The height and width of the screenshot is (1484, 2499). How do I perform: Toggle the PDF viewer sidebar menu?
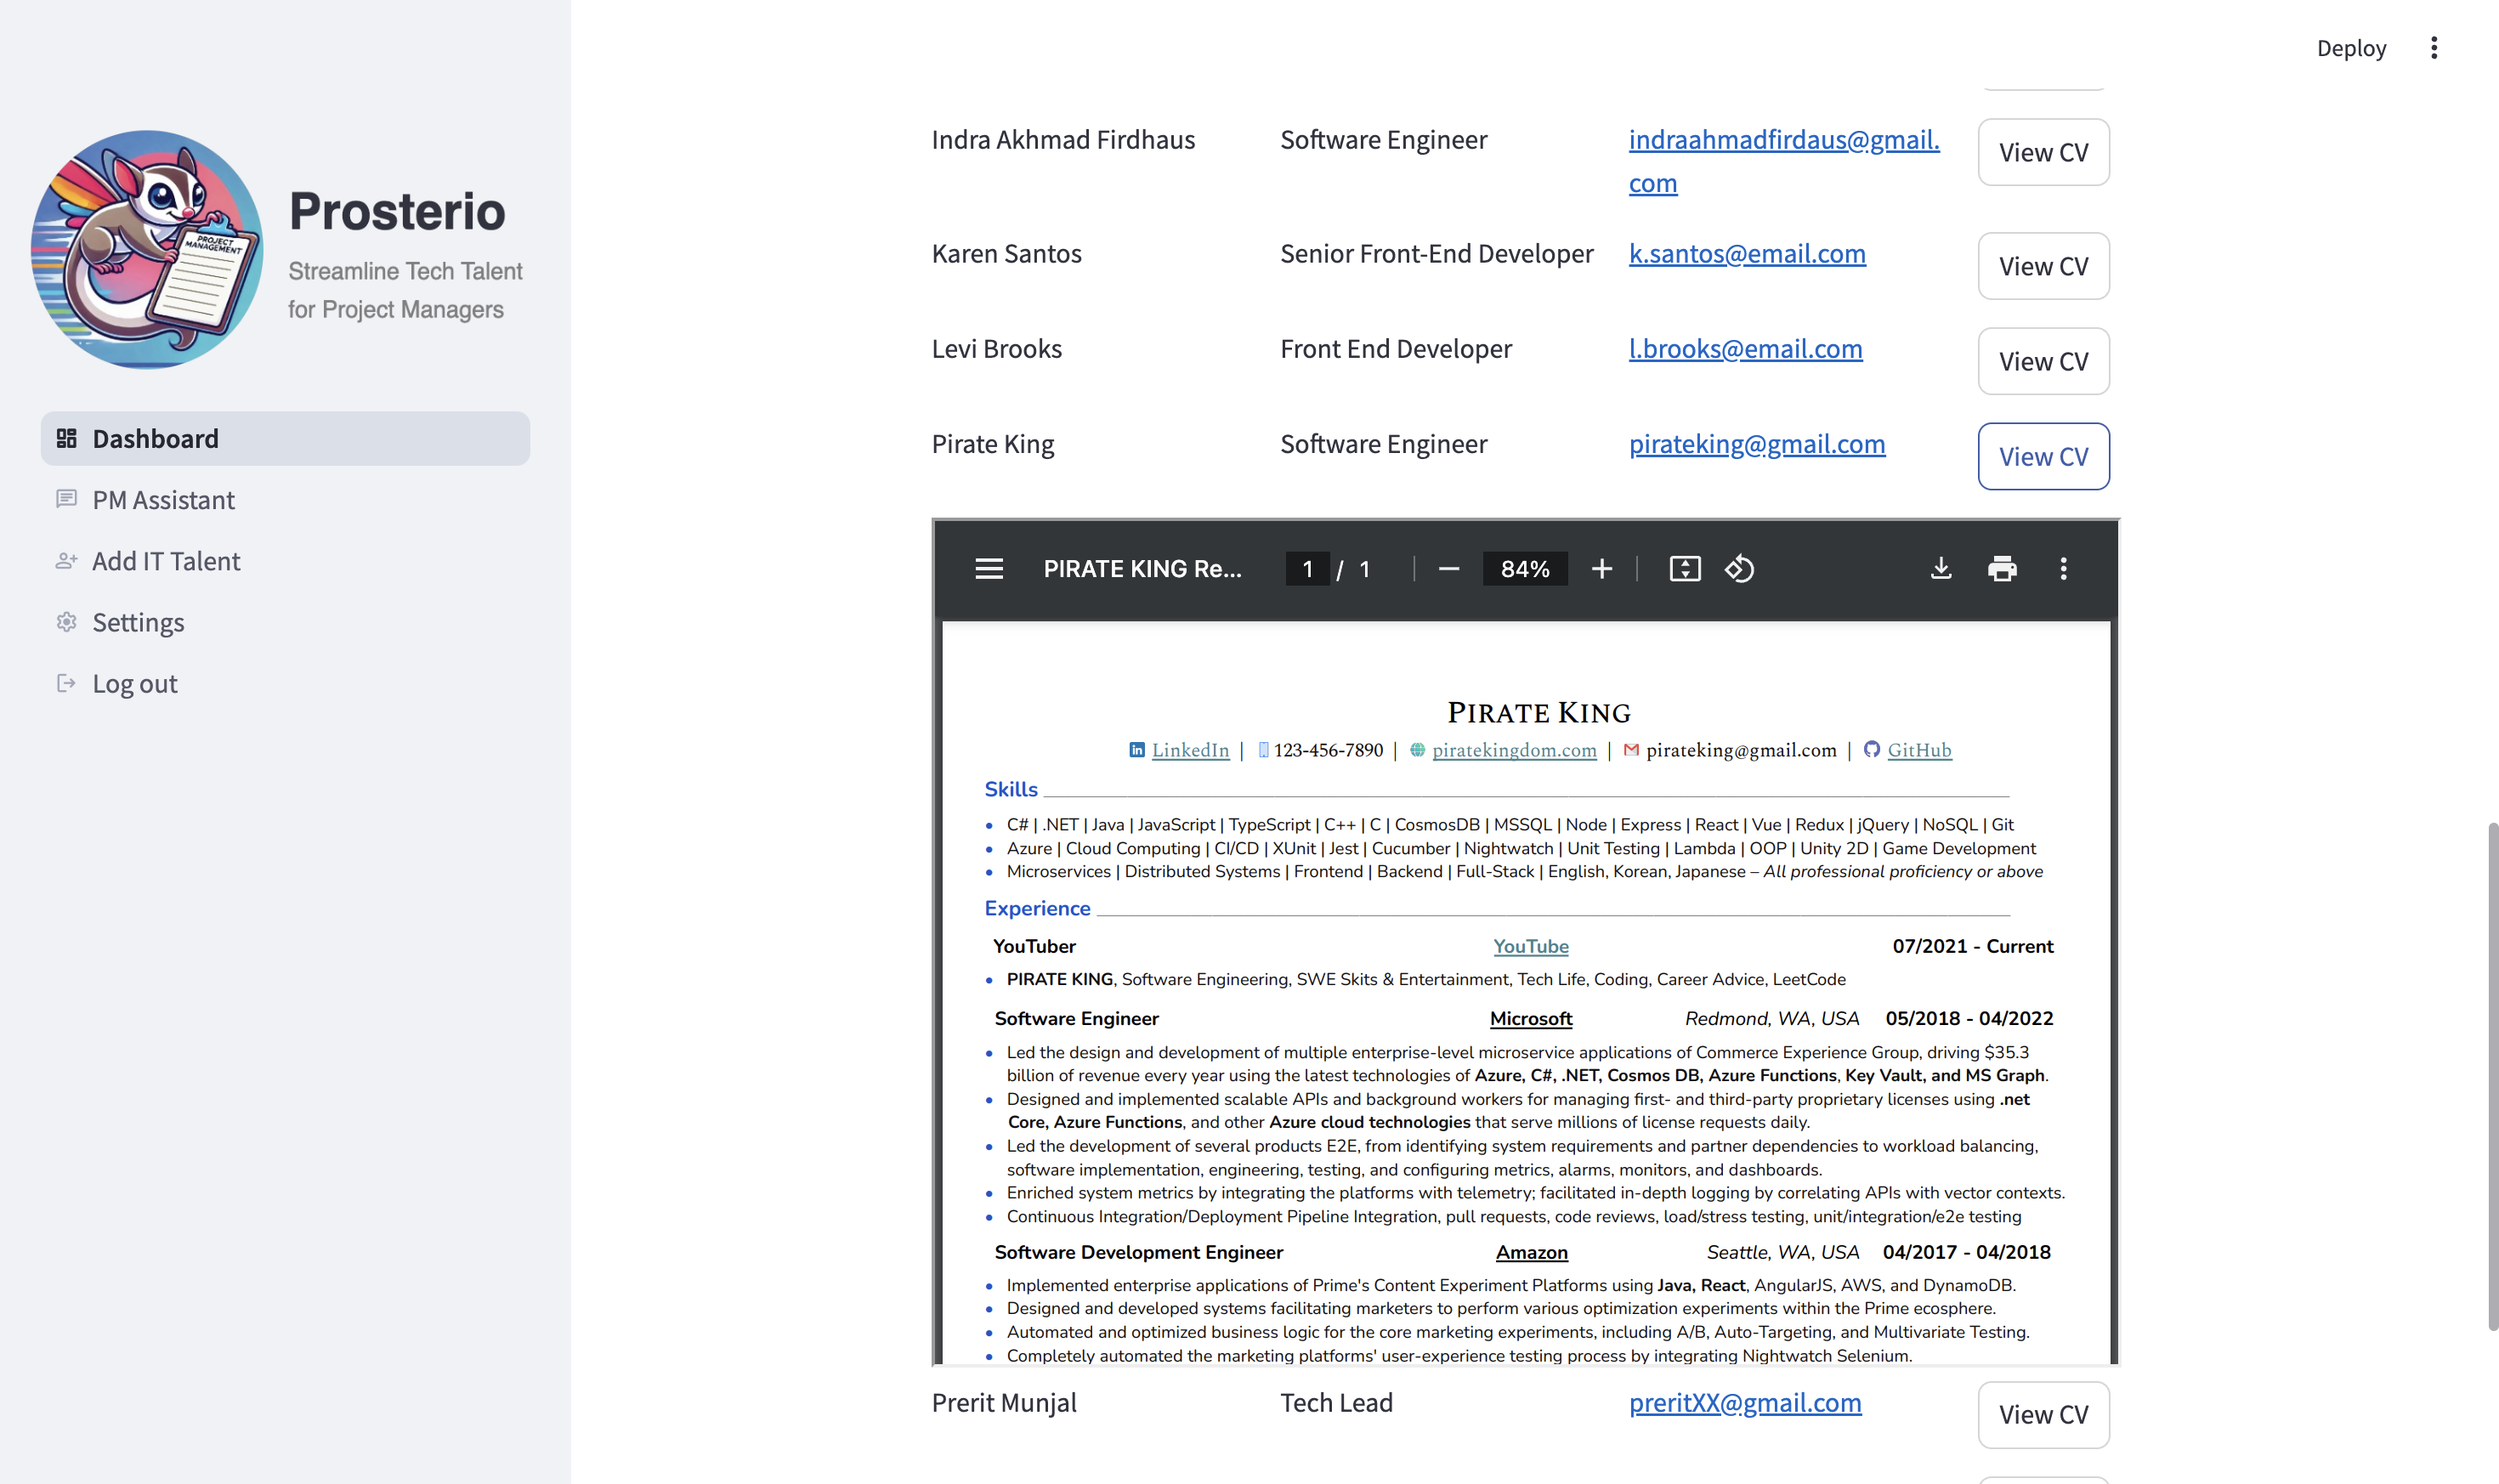(x=989, y=569)
